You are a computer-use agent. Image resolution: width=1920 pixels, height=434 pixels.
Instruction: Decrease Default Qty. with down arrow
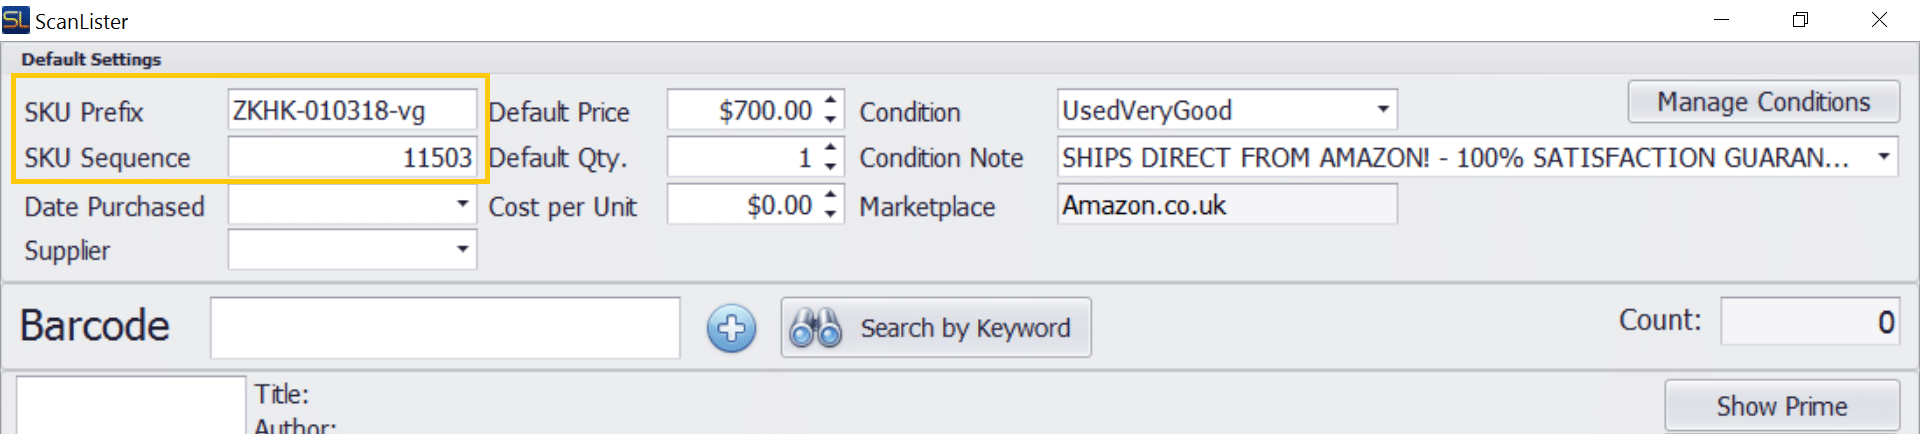click(x=831, y=166)
